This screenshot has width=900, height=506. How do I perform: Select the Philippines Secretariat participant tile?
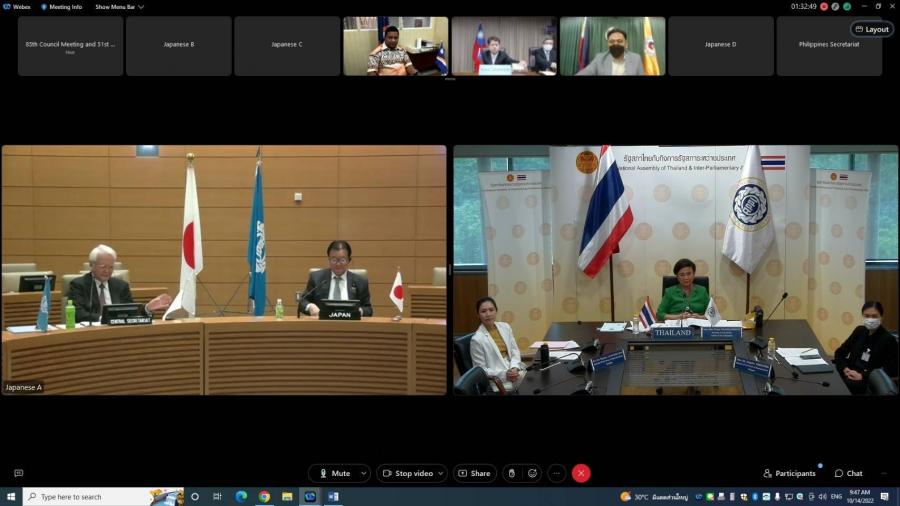(x=829, y=45)
